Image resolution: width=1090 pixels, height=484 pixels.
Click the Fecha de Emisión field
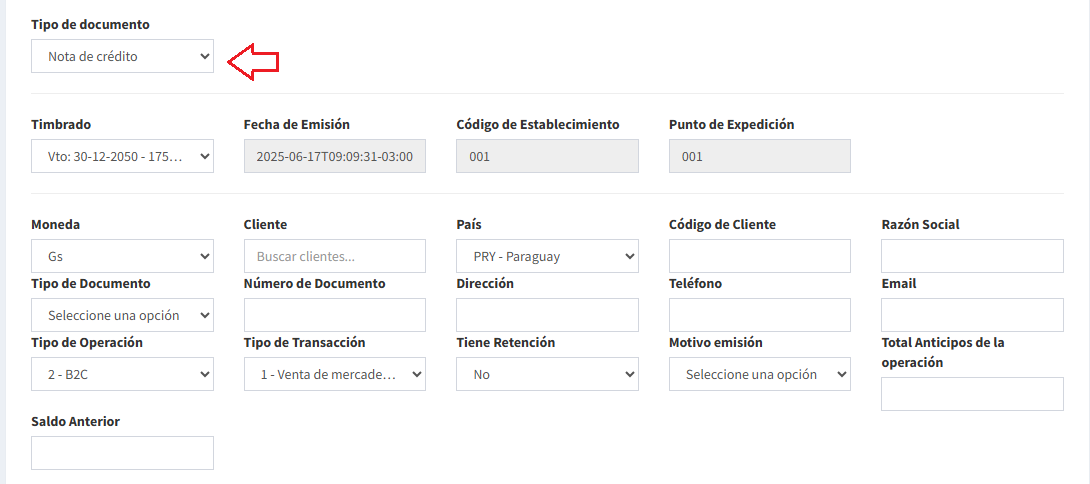coord(335,156)
